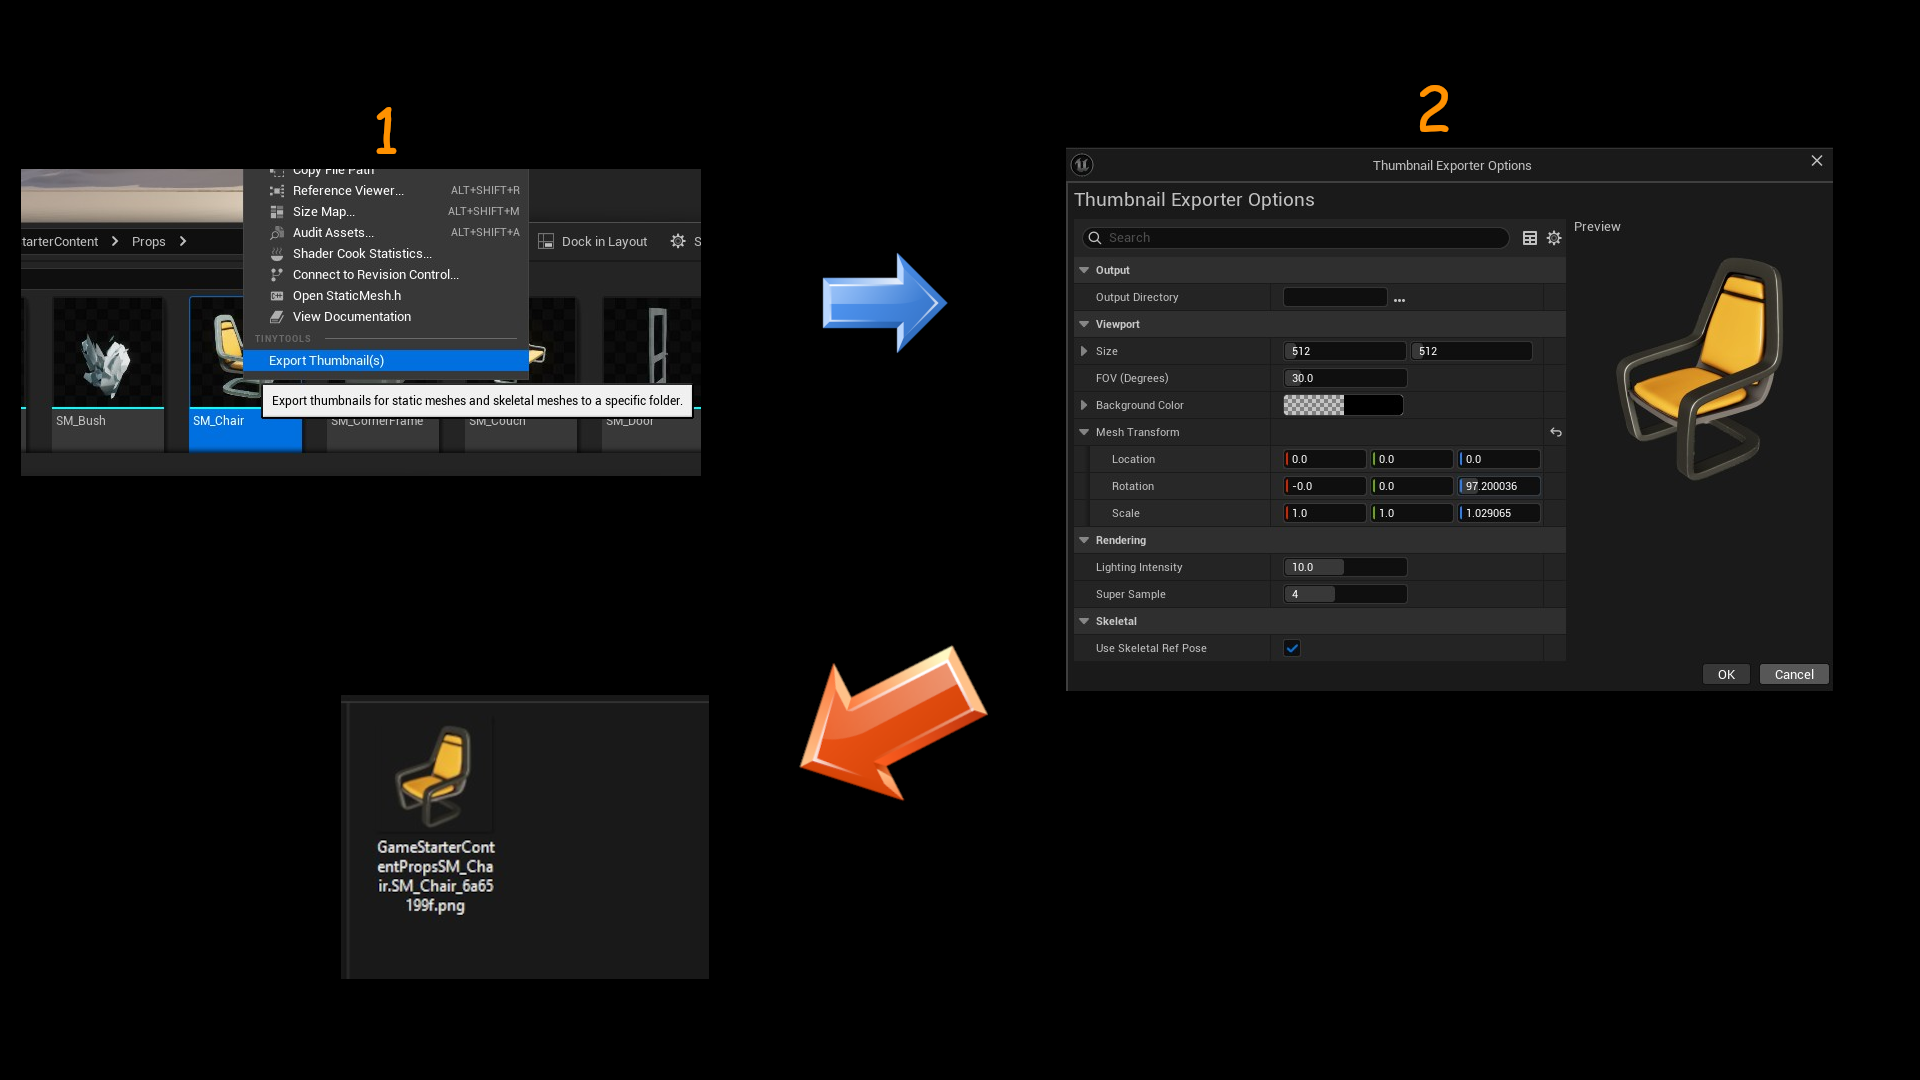1920x1080 pixels.
Task: Open Shader Cook Statistics entry
Action: (385, 254)
